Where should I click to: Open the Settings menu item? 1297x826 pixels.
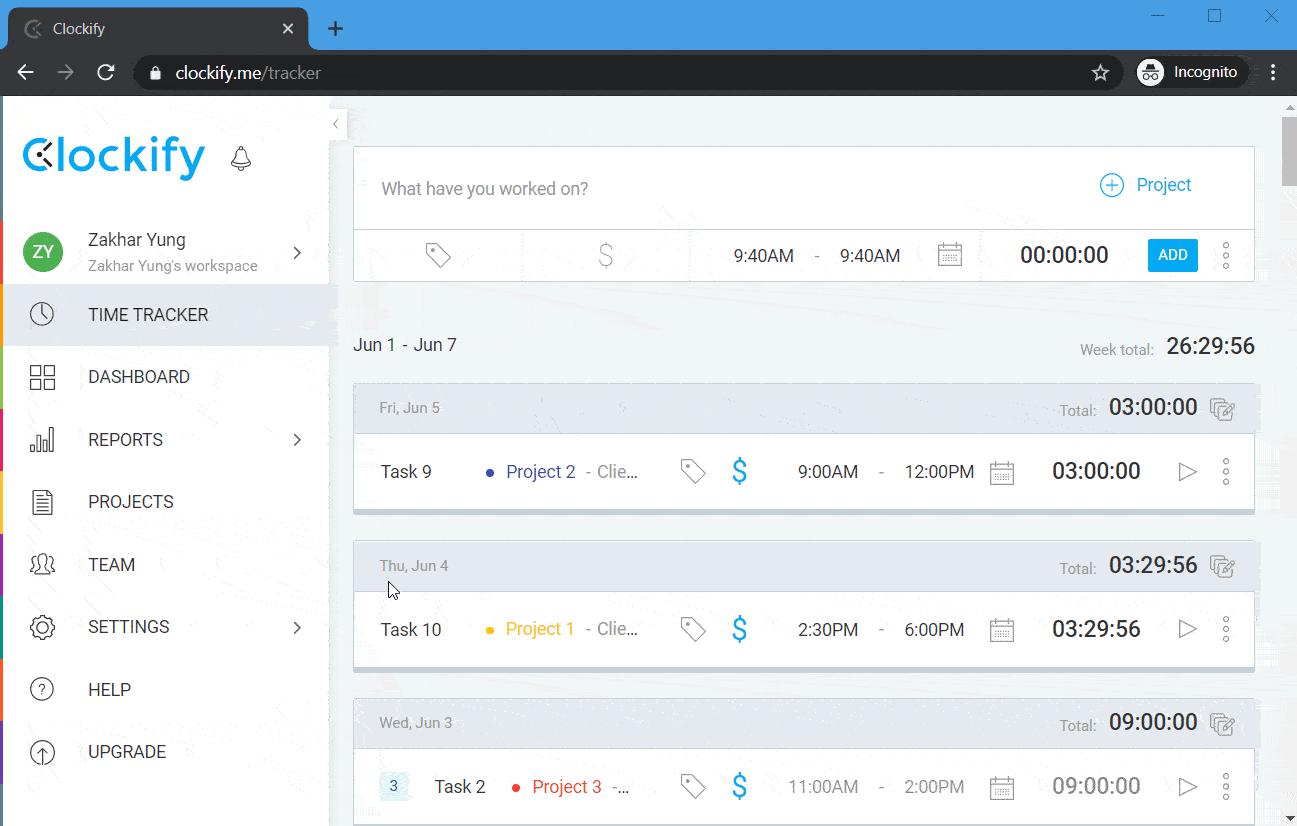click(x=128, y=627)
